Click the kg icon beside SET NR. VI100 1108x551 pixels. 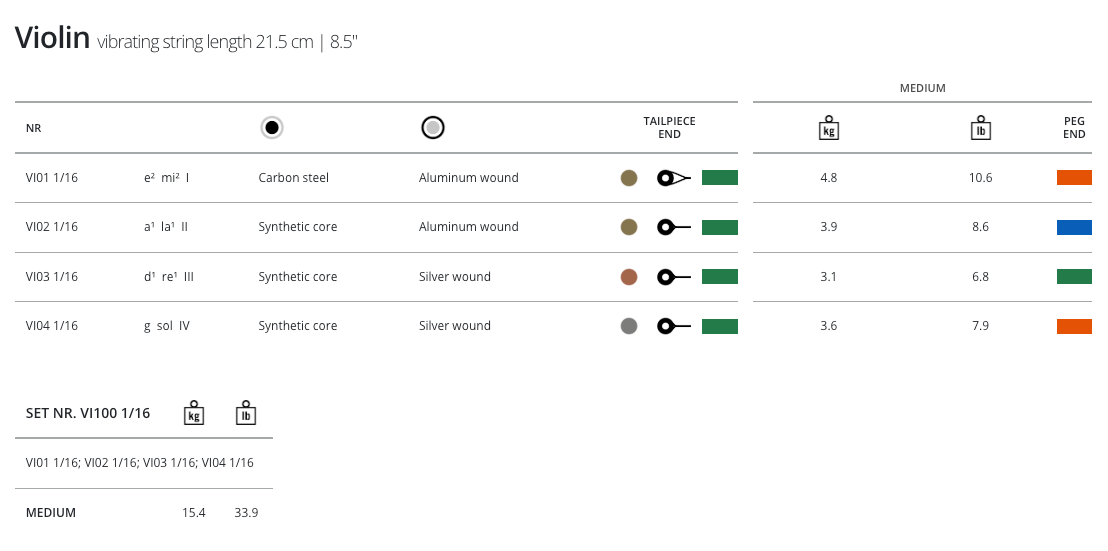tap(194, 413)
